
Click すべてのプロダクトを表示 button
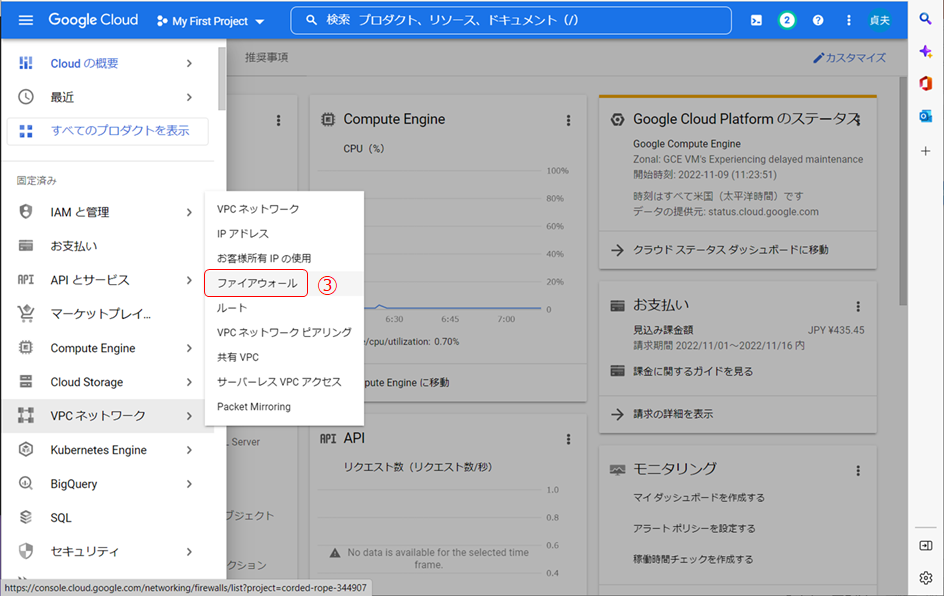[x=108, y=131]
